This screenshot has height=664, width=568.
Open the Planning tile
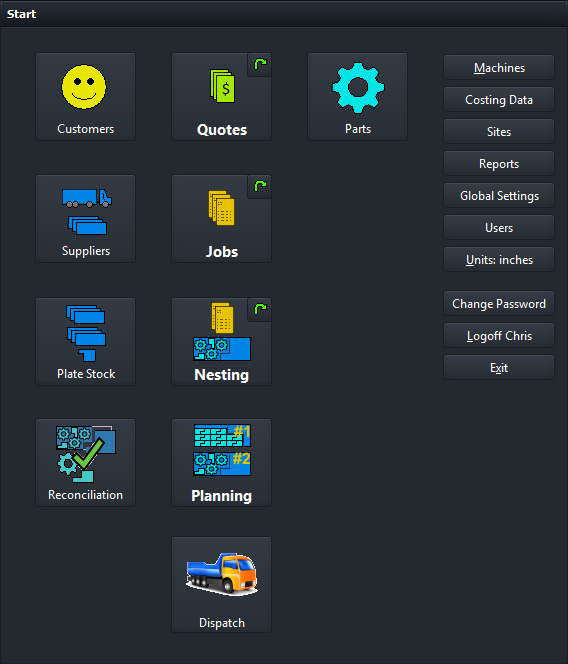(221, 462)
